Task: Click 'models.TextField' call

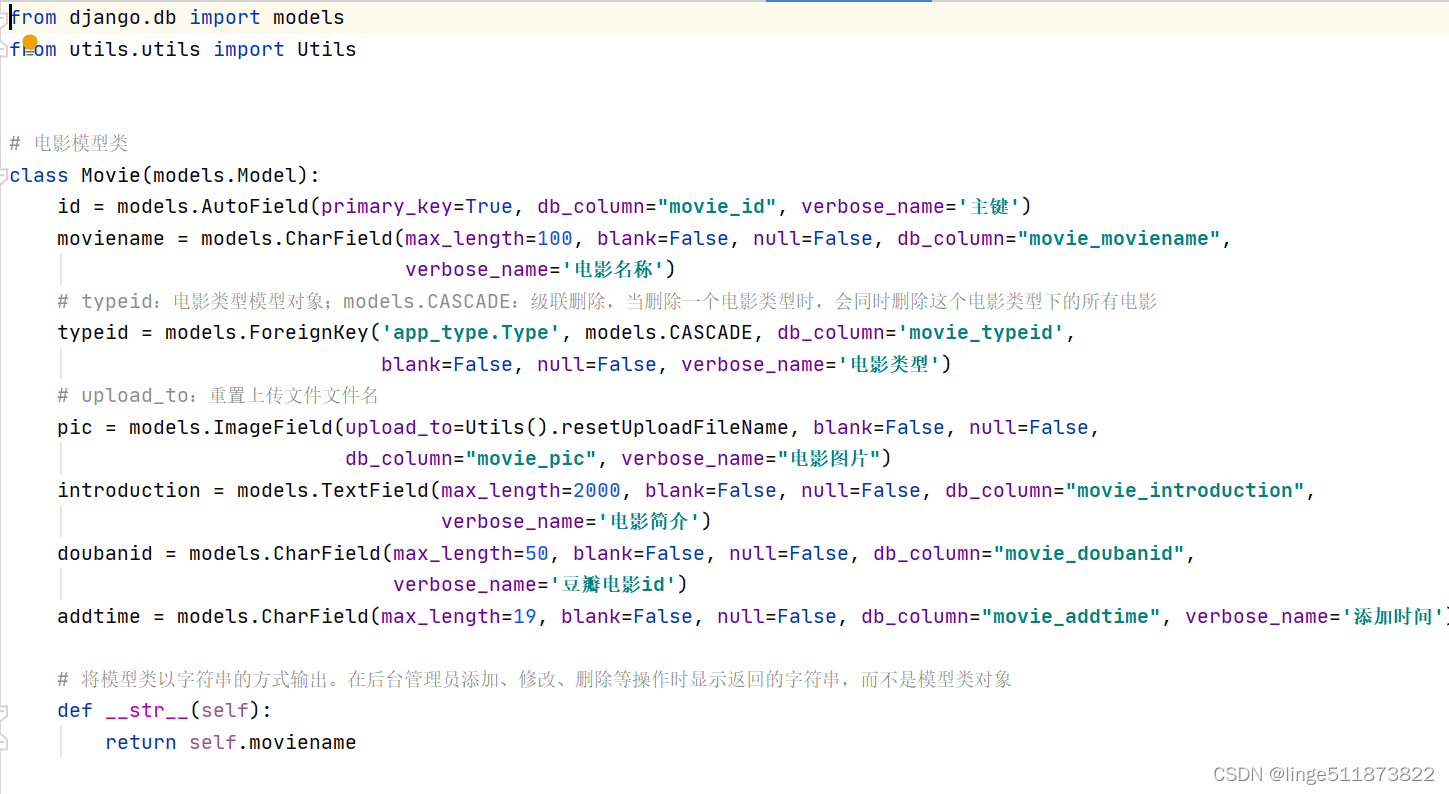Action: tap(333, 490)
